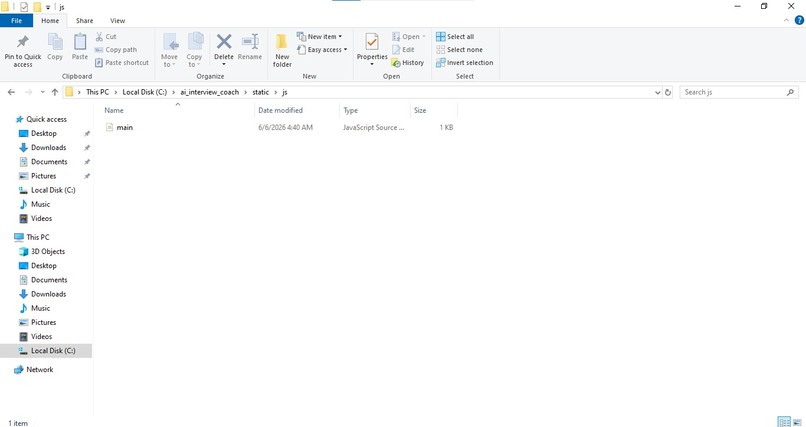Click Open in the ribbon
This screenshot has width=806, height=427.
click(x=409, y=36)
